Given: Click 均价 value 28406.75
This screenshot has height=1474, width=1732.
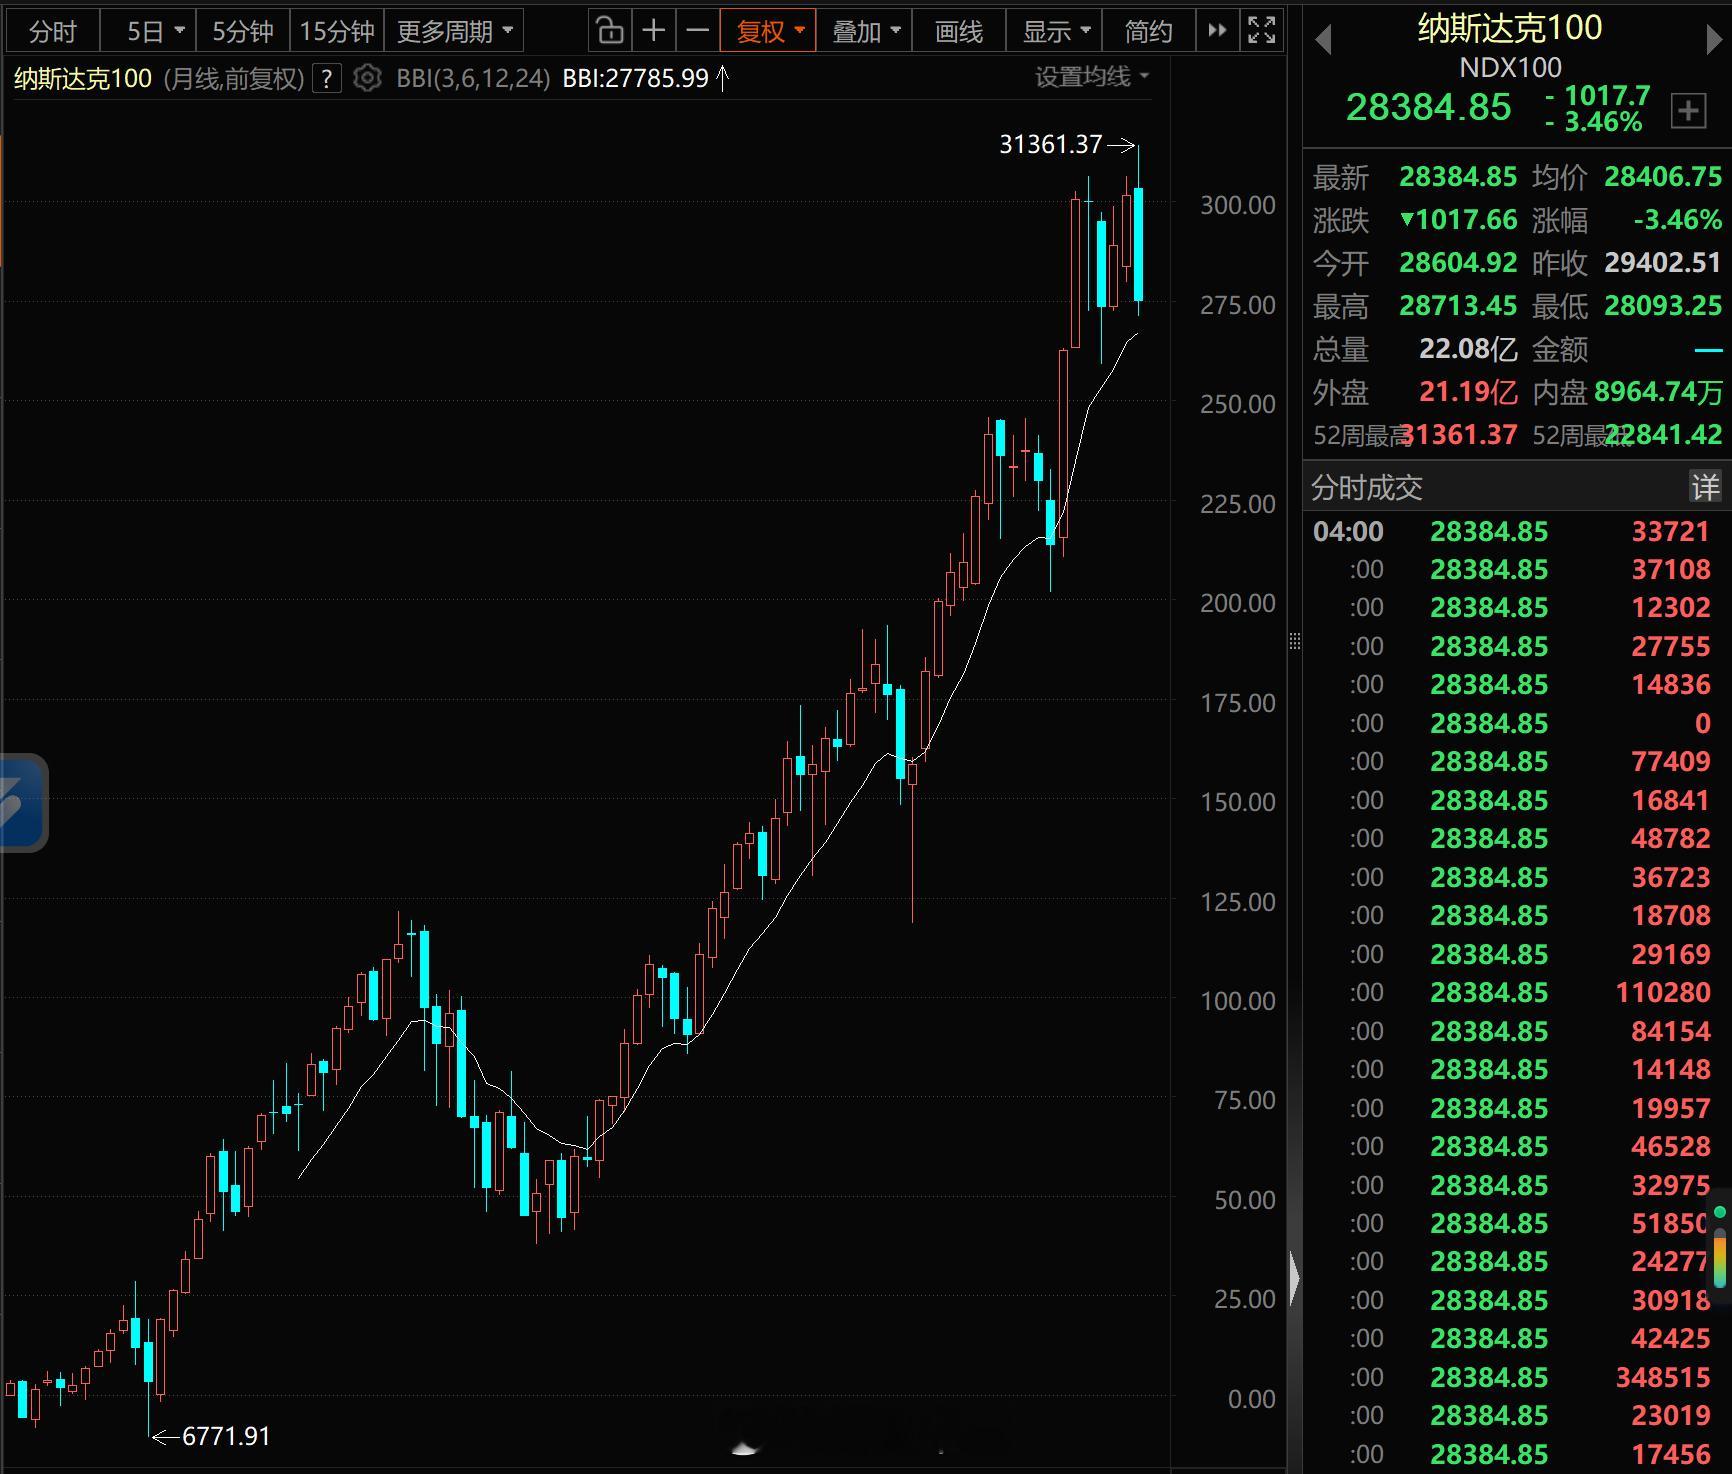Looking at the screenshot, I should pos(1663,176).
